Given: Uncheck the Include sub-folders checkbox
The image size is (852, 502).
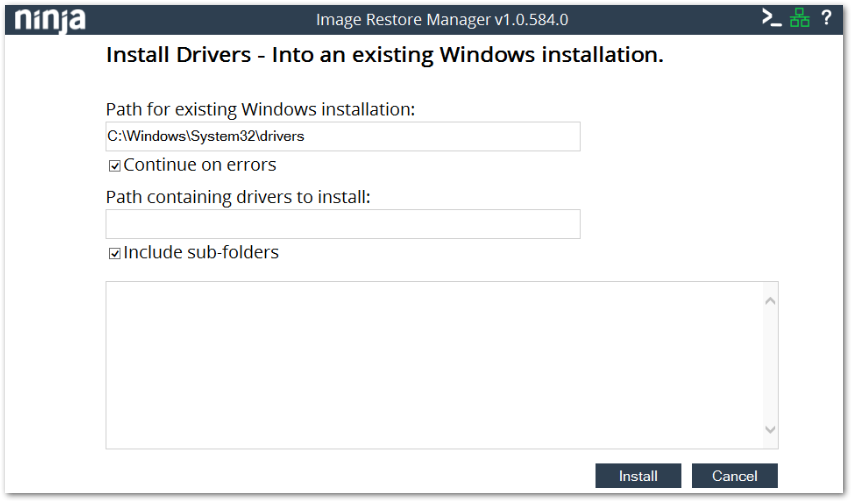Looking at the screenshot, I should (115, 254).
